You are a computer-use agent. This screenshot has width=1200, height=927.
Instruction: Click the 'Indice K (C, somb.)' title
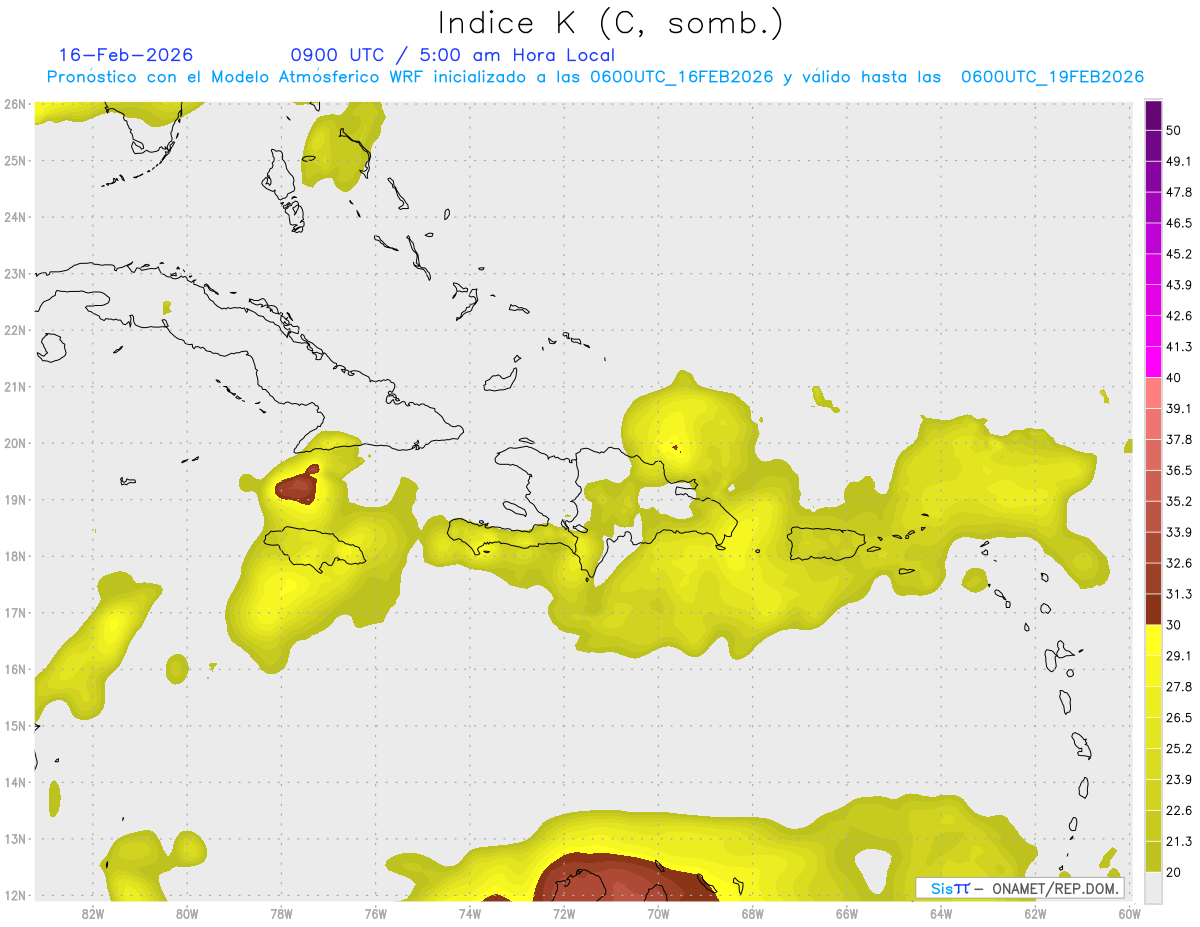pos(610,22)
